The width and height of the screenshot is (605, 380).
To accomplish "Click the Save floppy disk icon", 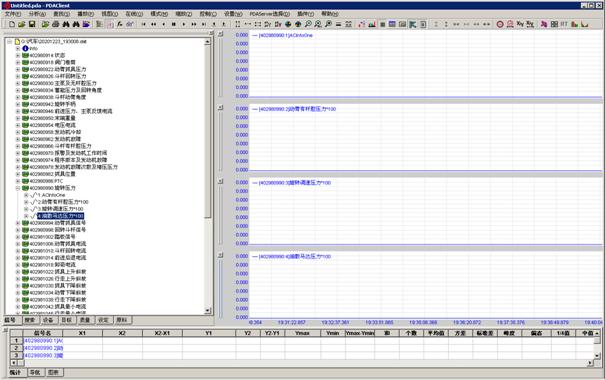I will (x=32, y=24).
